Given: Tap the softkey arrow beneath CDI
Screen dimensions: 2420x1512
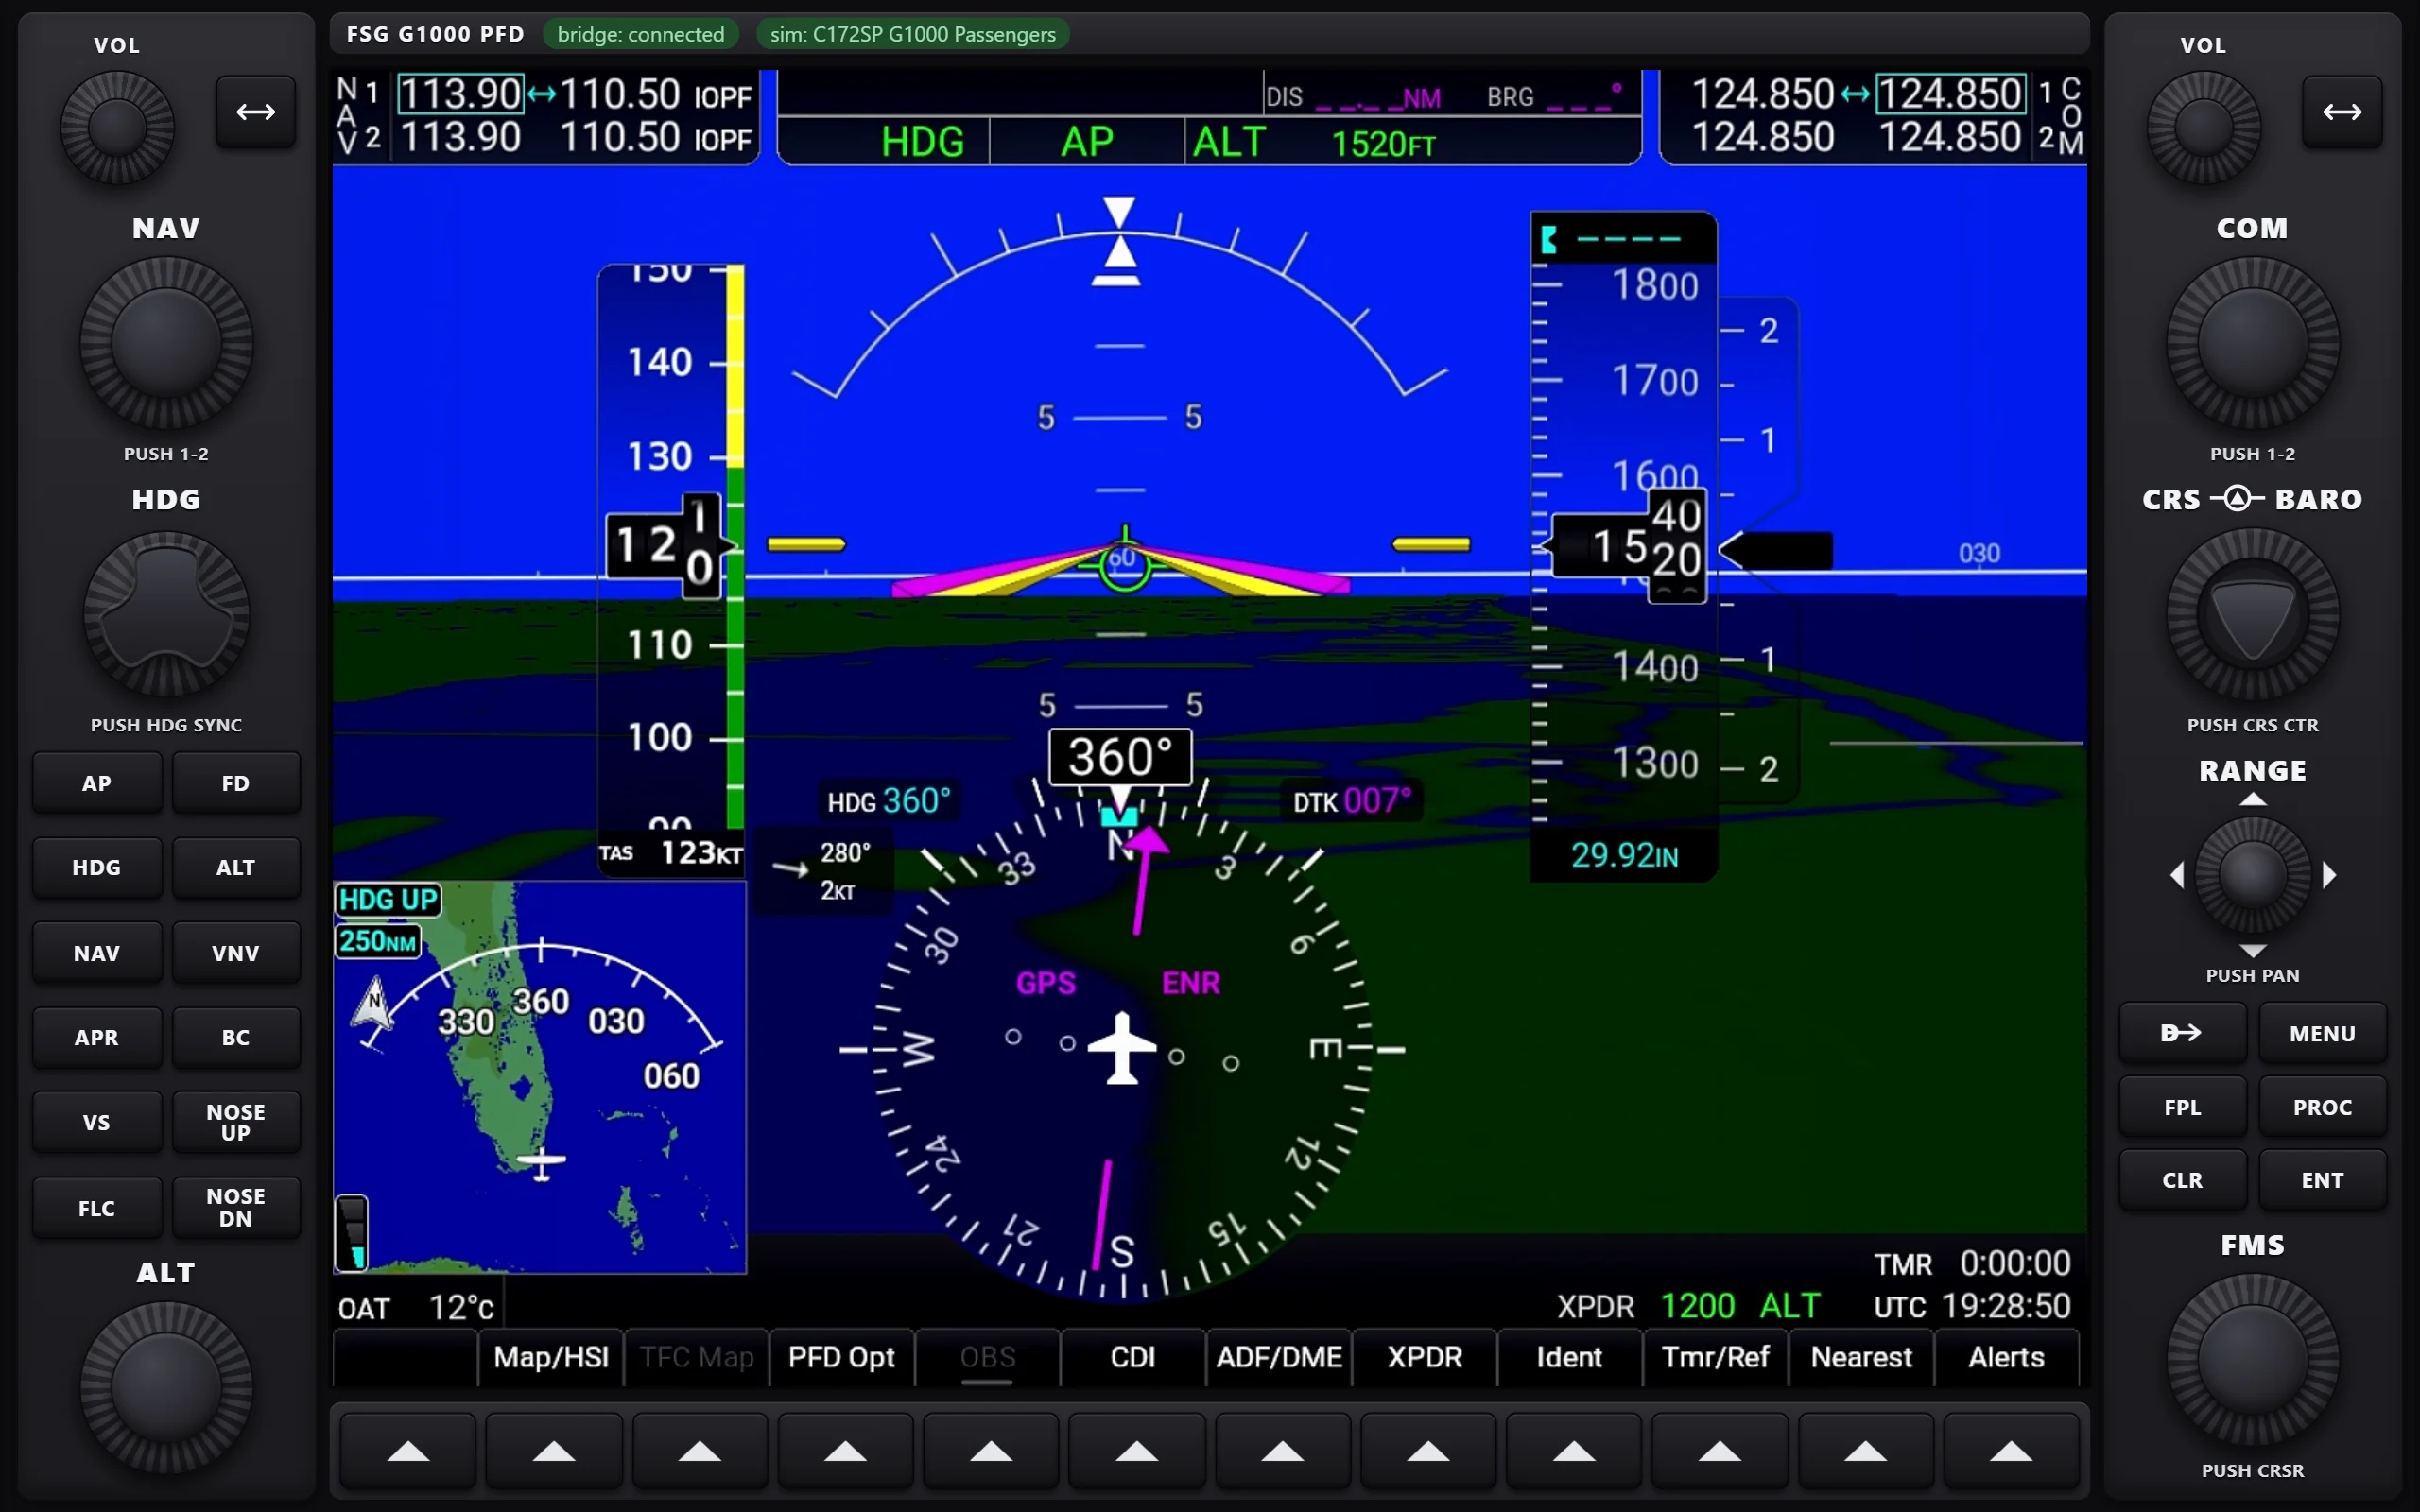Looking at the screenshot, I should click(1137, 1450).
